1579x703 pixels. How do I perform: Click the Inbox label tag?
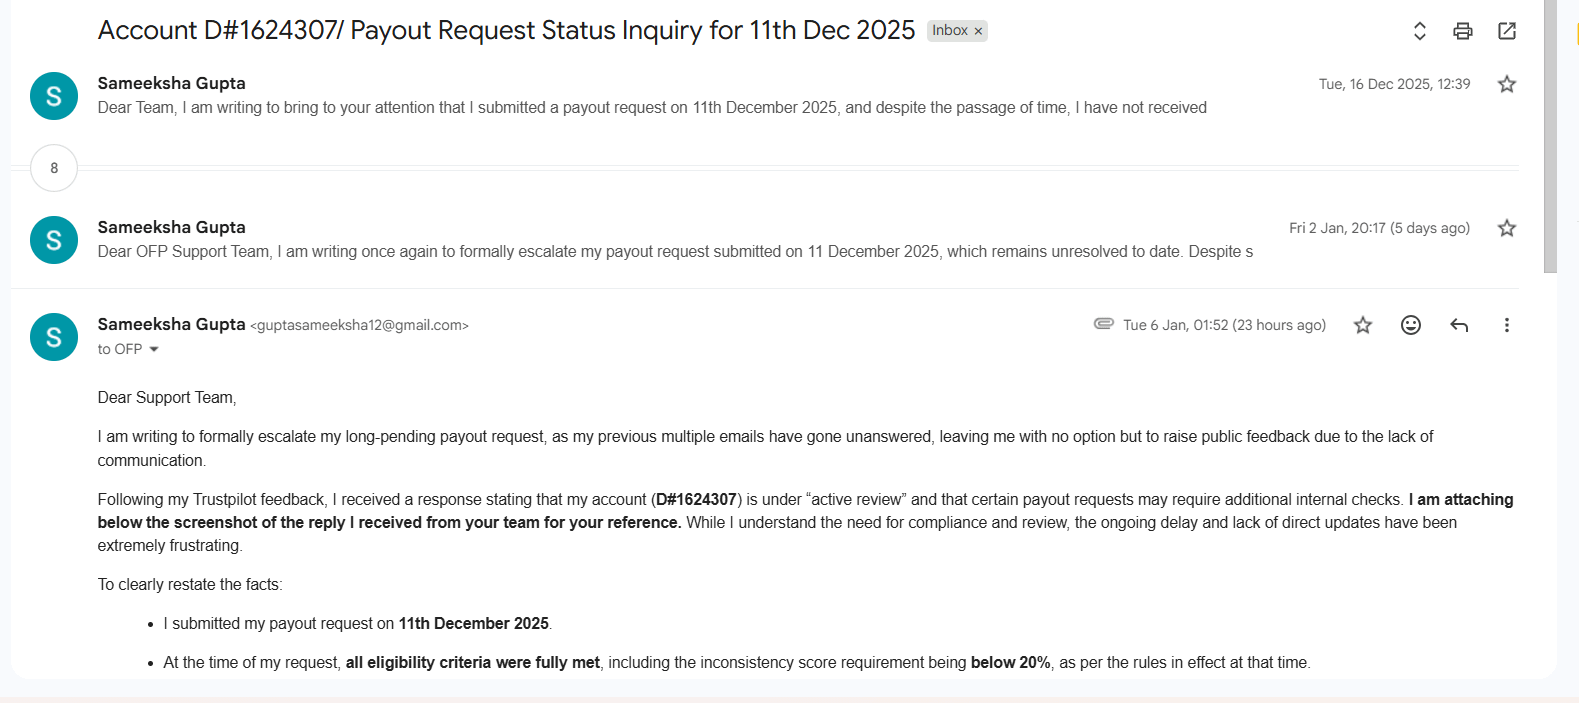point(949,31)
